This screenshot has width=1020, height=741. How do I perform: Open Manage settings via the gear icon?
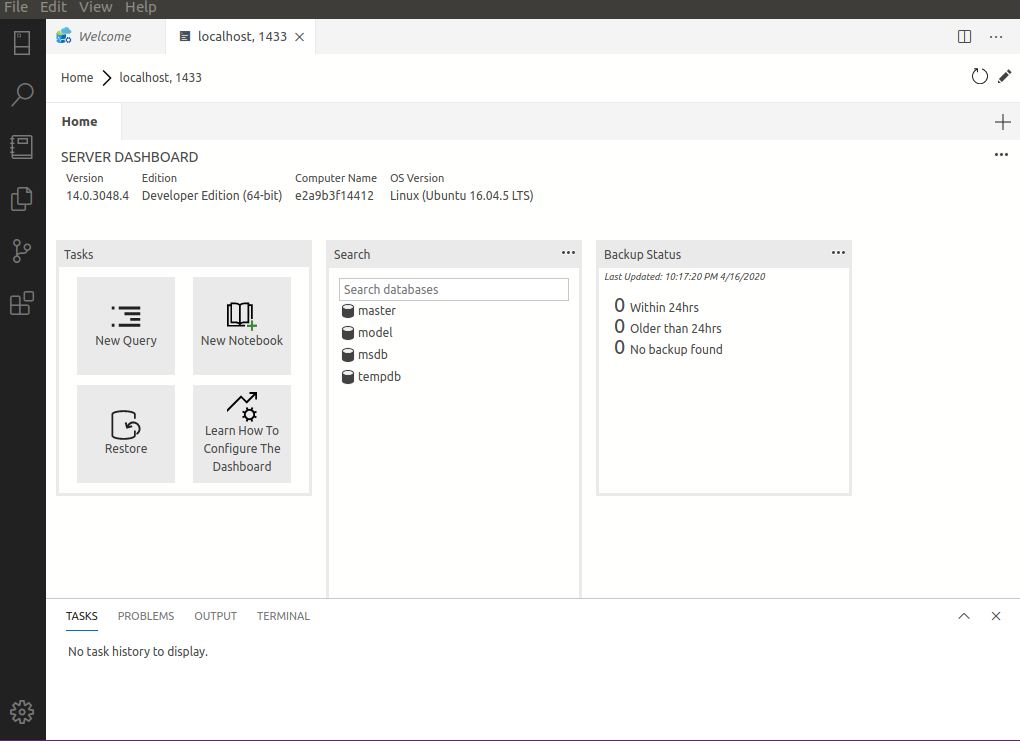click(22, 712)
